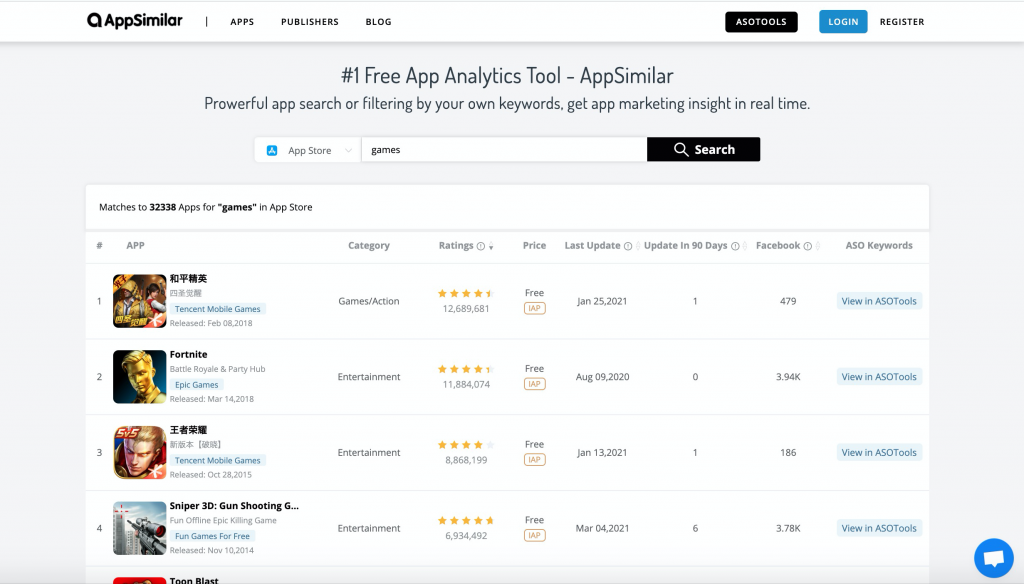View Fortnite in ASOTools
Viewport: 1024px width, 584px height.
(879, 377)
